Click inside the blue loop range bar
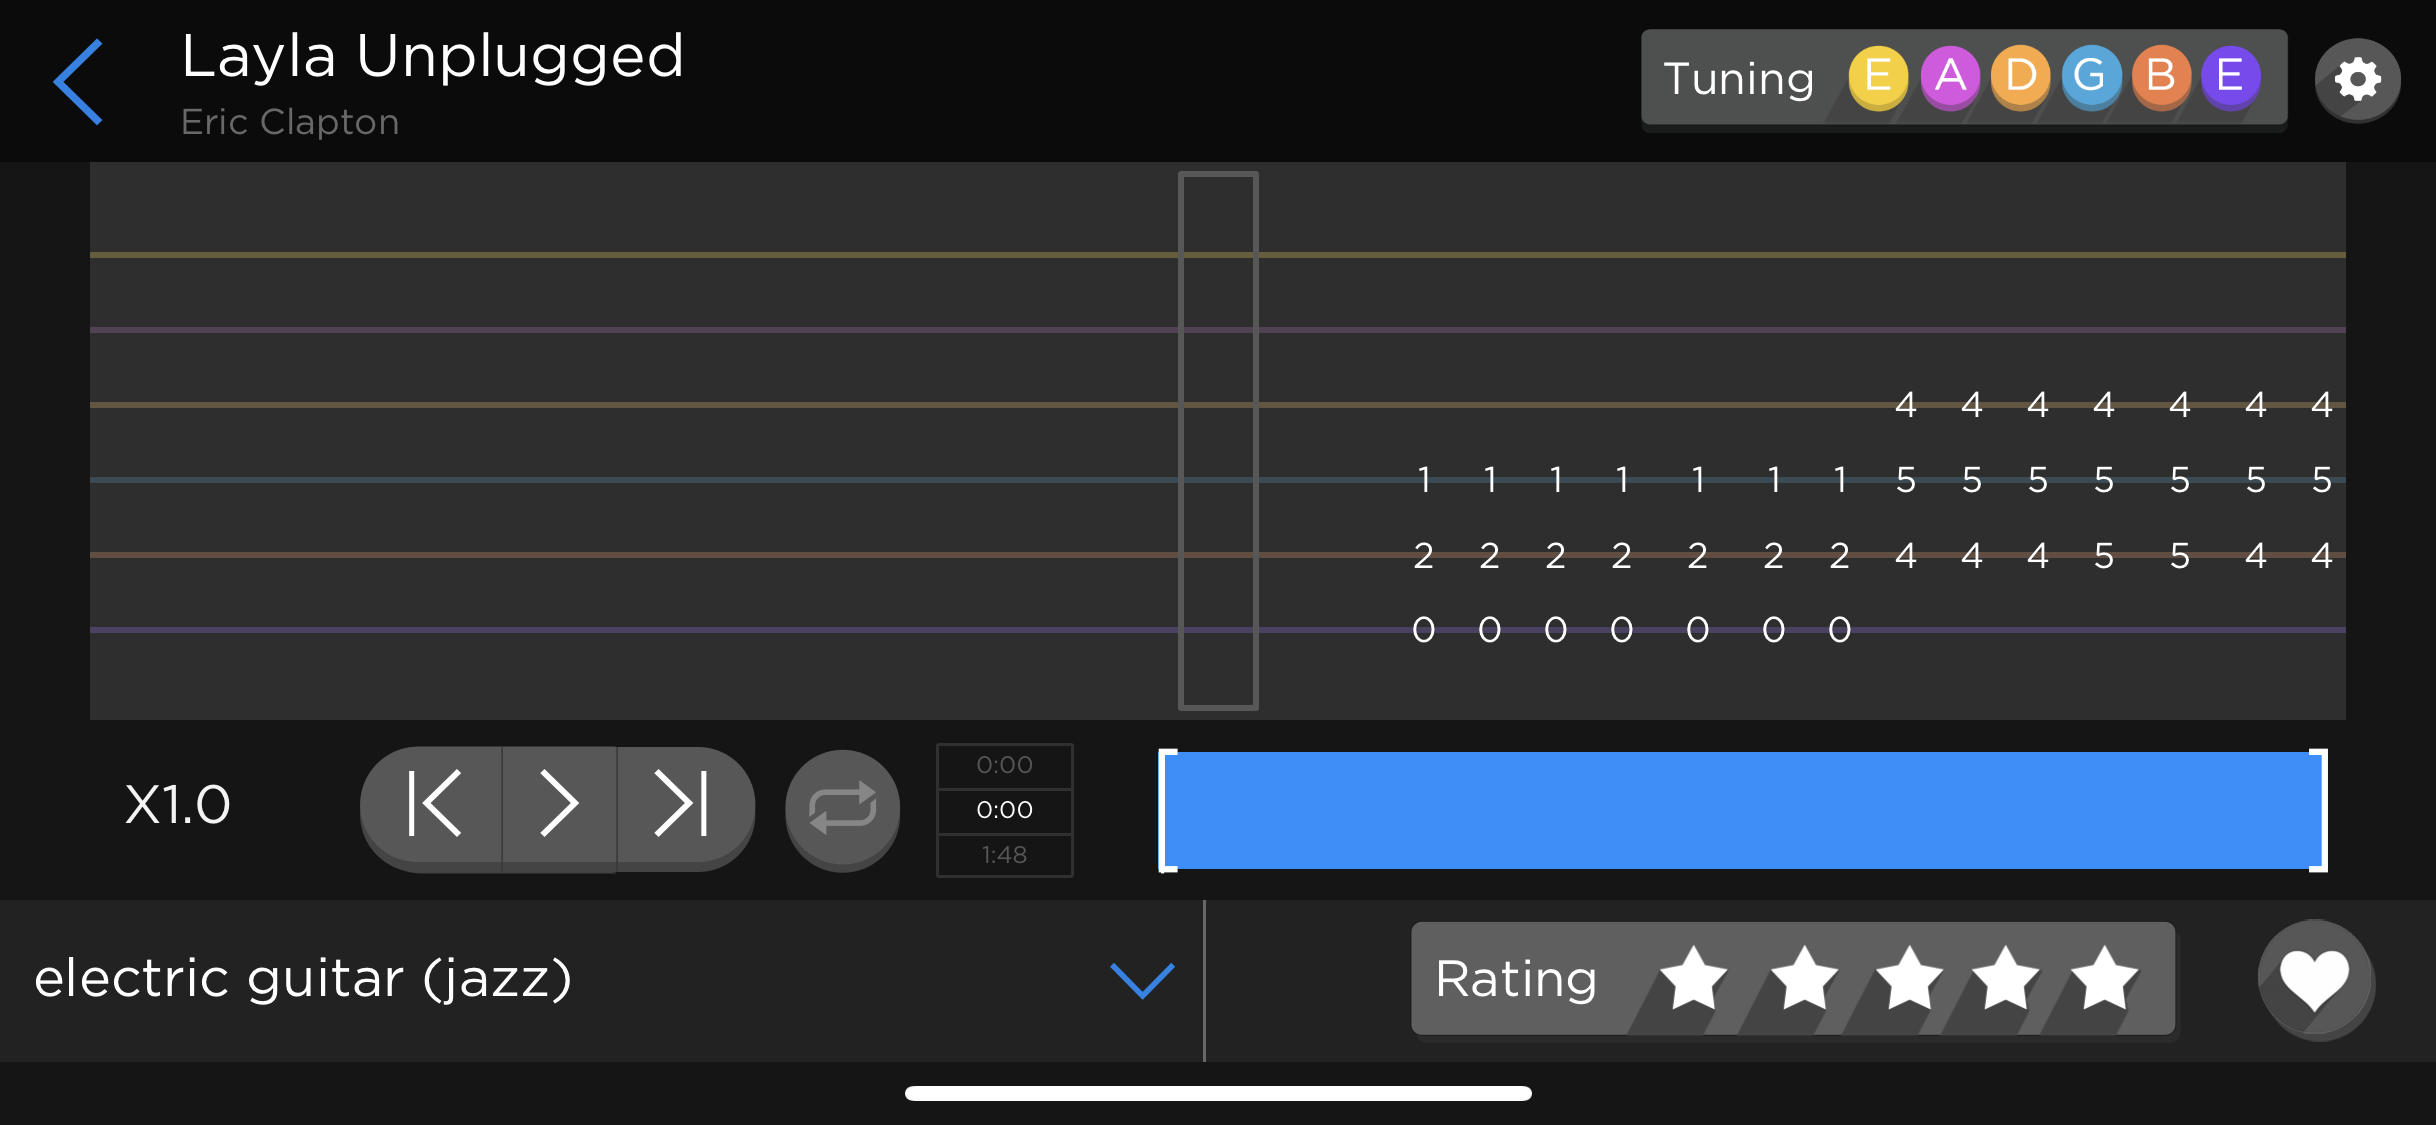2436x1125 pixels. click(1742, 810)
